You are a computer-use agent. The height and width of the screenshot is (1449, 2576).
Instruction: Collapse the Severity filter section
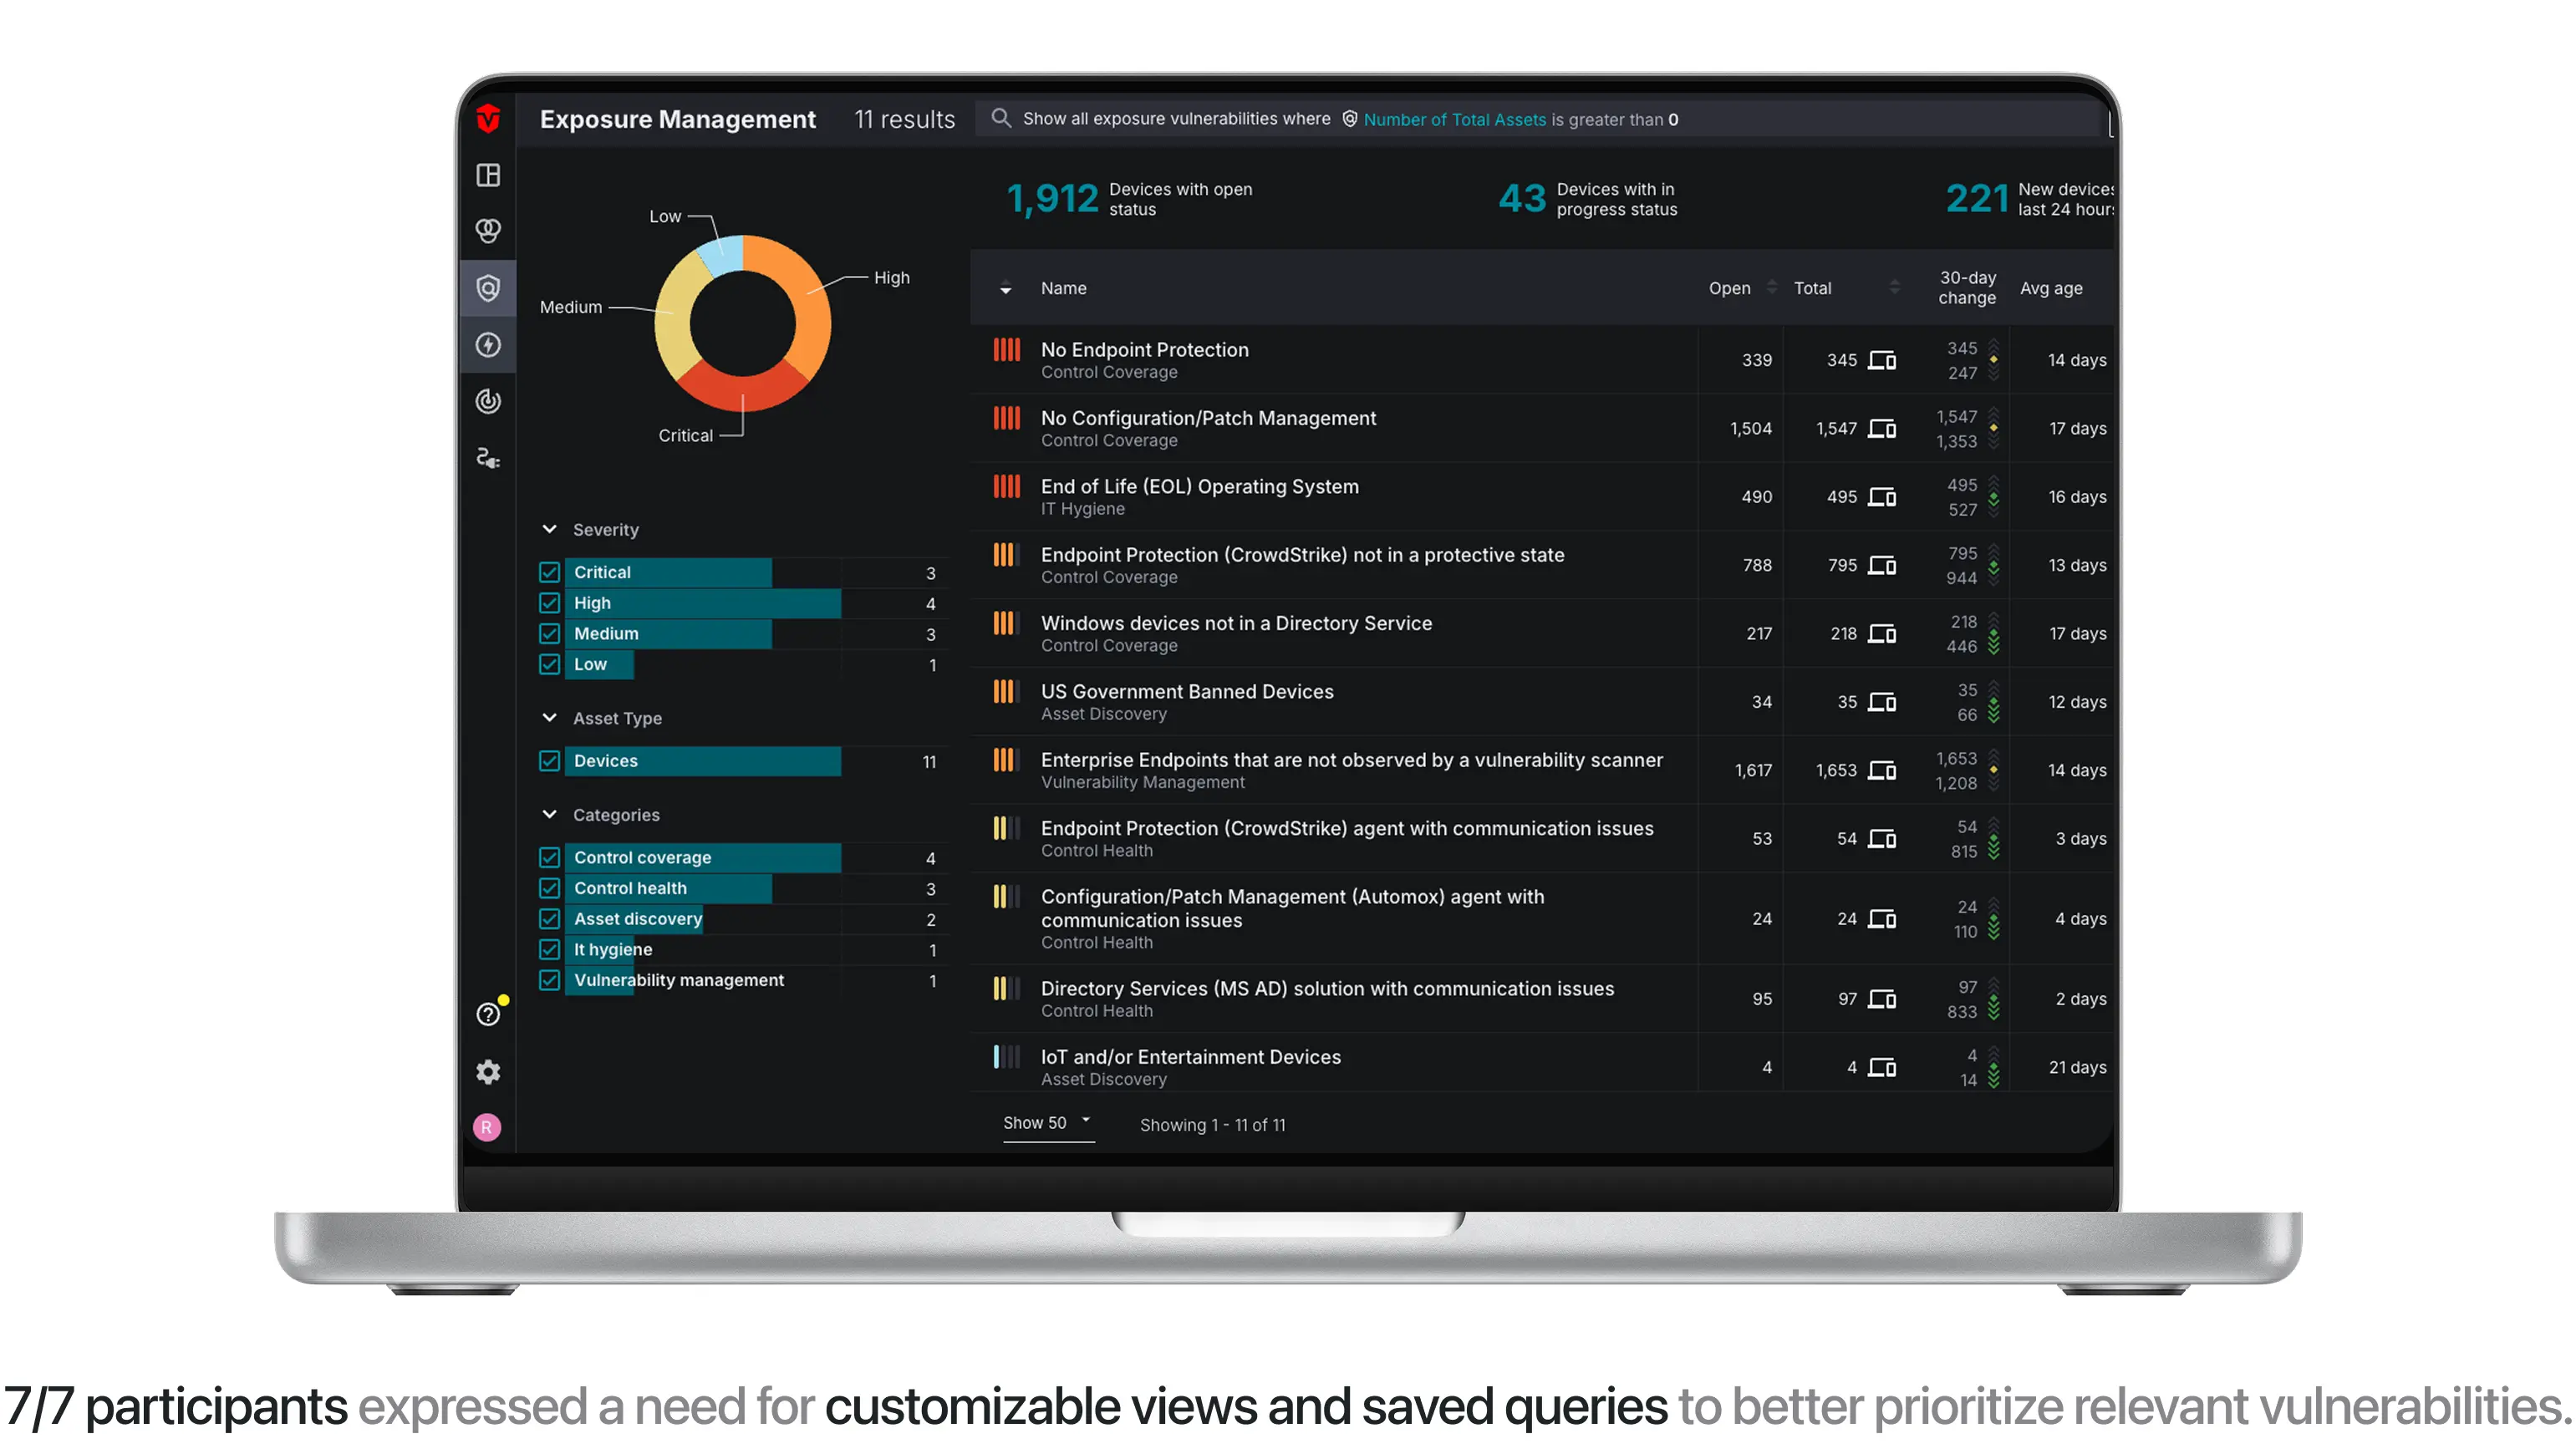coord(549,529)
